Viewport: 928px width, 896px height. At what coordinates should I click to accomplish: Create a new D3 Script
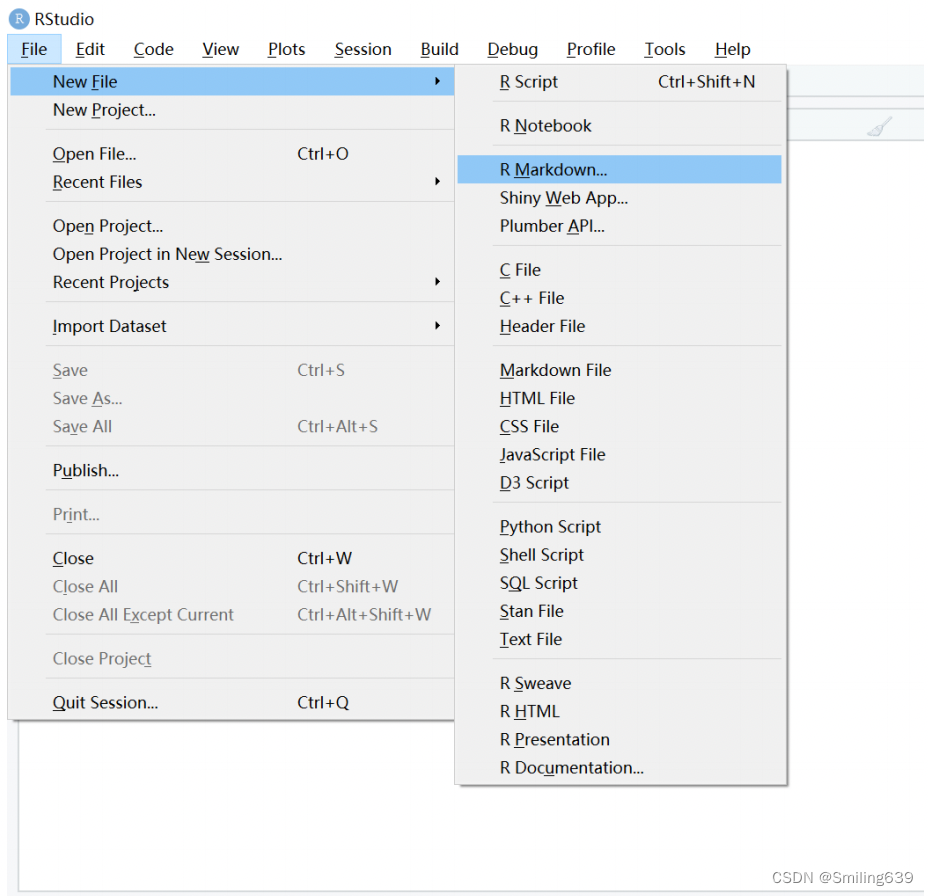point(620,483)
